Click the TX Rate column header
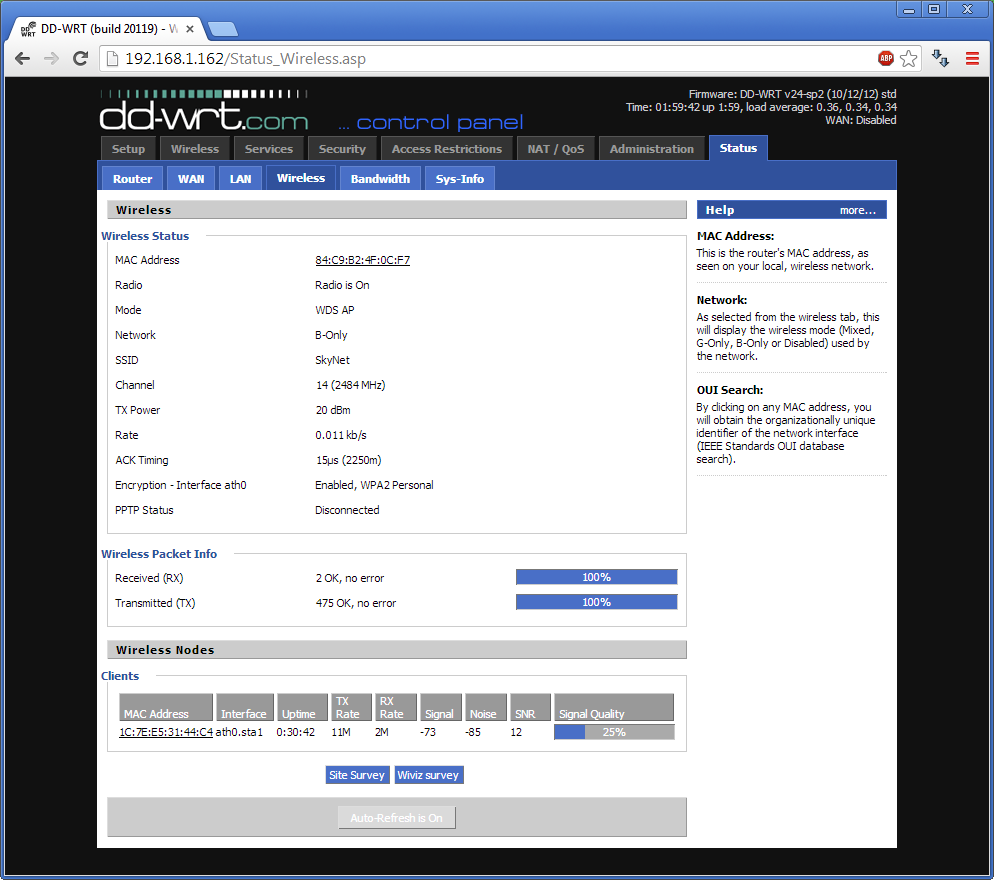The width and height of the screenshot is (994, 880). click(x=351, y=707)
